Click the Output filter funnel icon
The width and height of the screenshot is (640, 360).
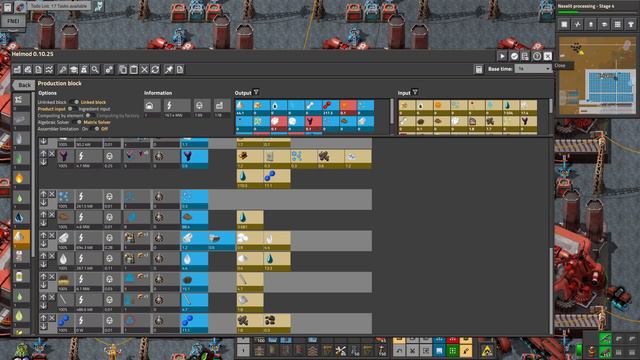(x=256, y=92)
